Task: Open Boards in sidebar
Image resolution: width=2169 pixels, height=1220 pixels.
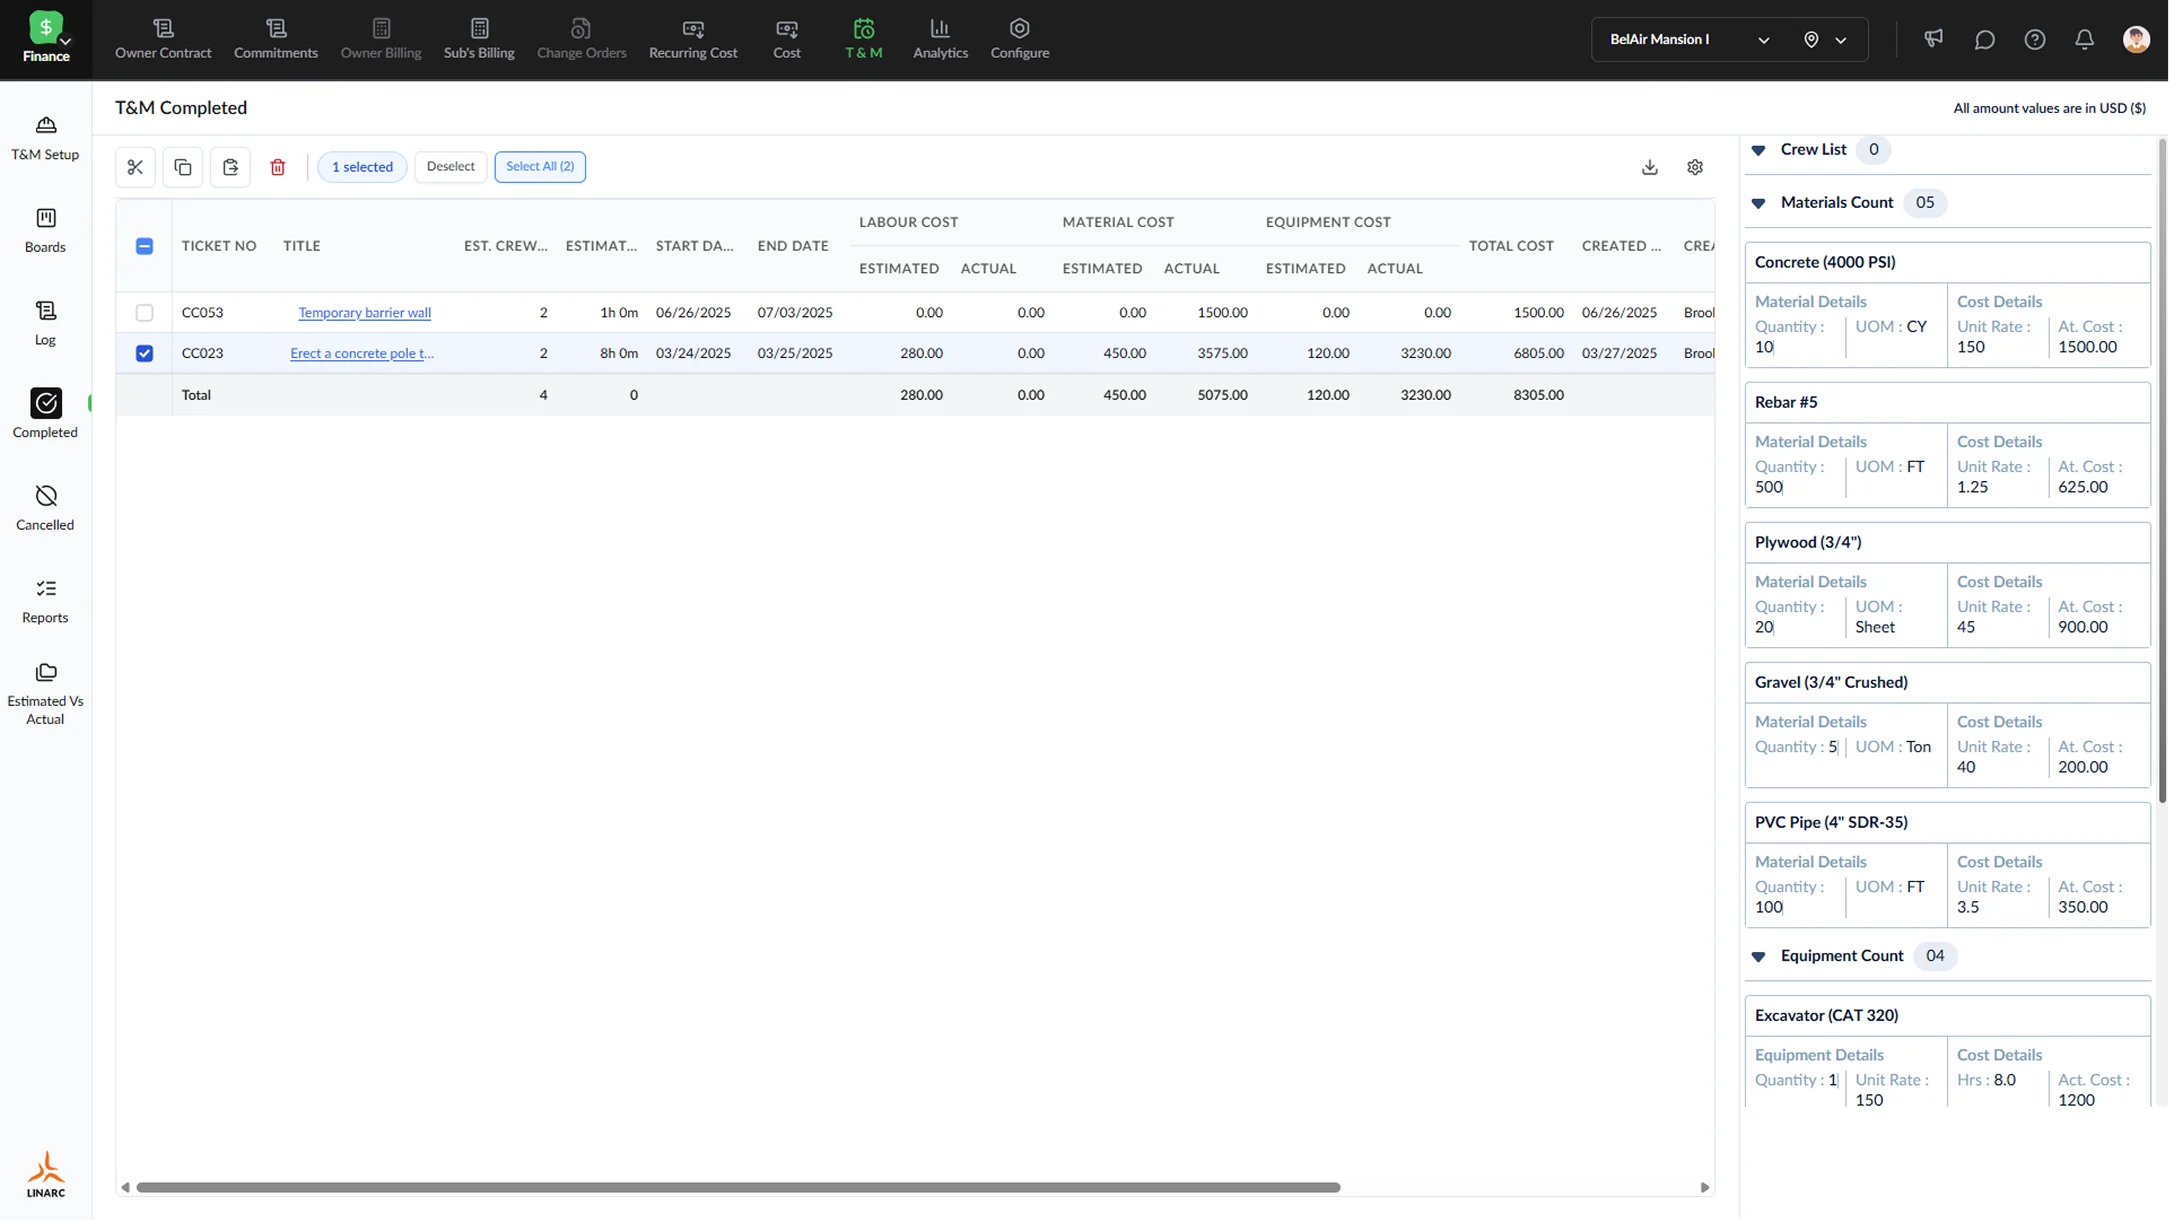Action: click(45, 231)
